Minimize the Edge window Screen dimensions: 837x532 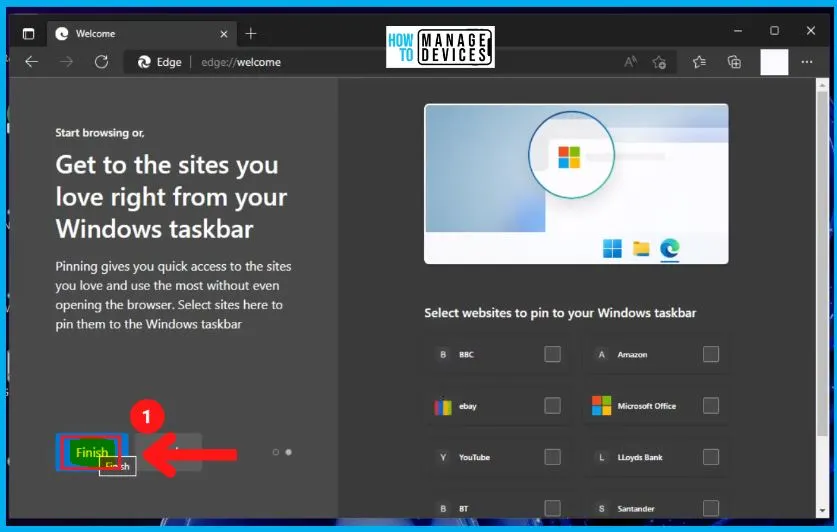point(738,31)
